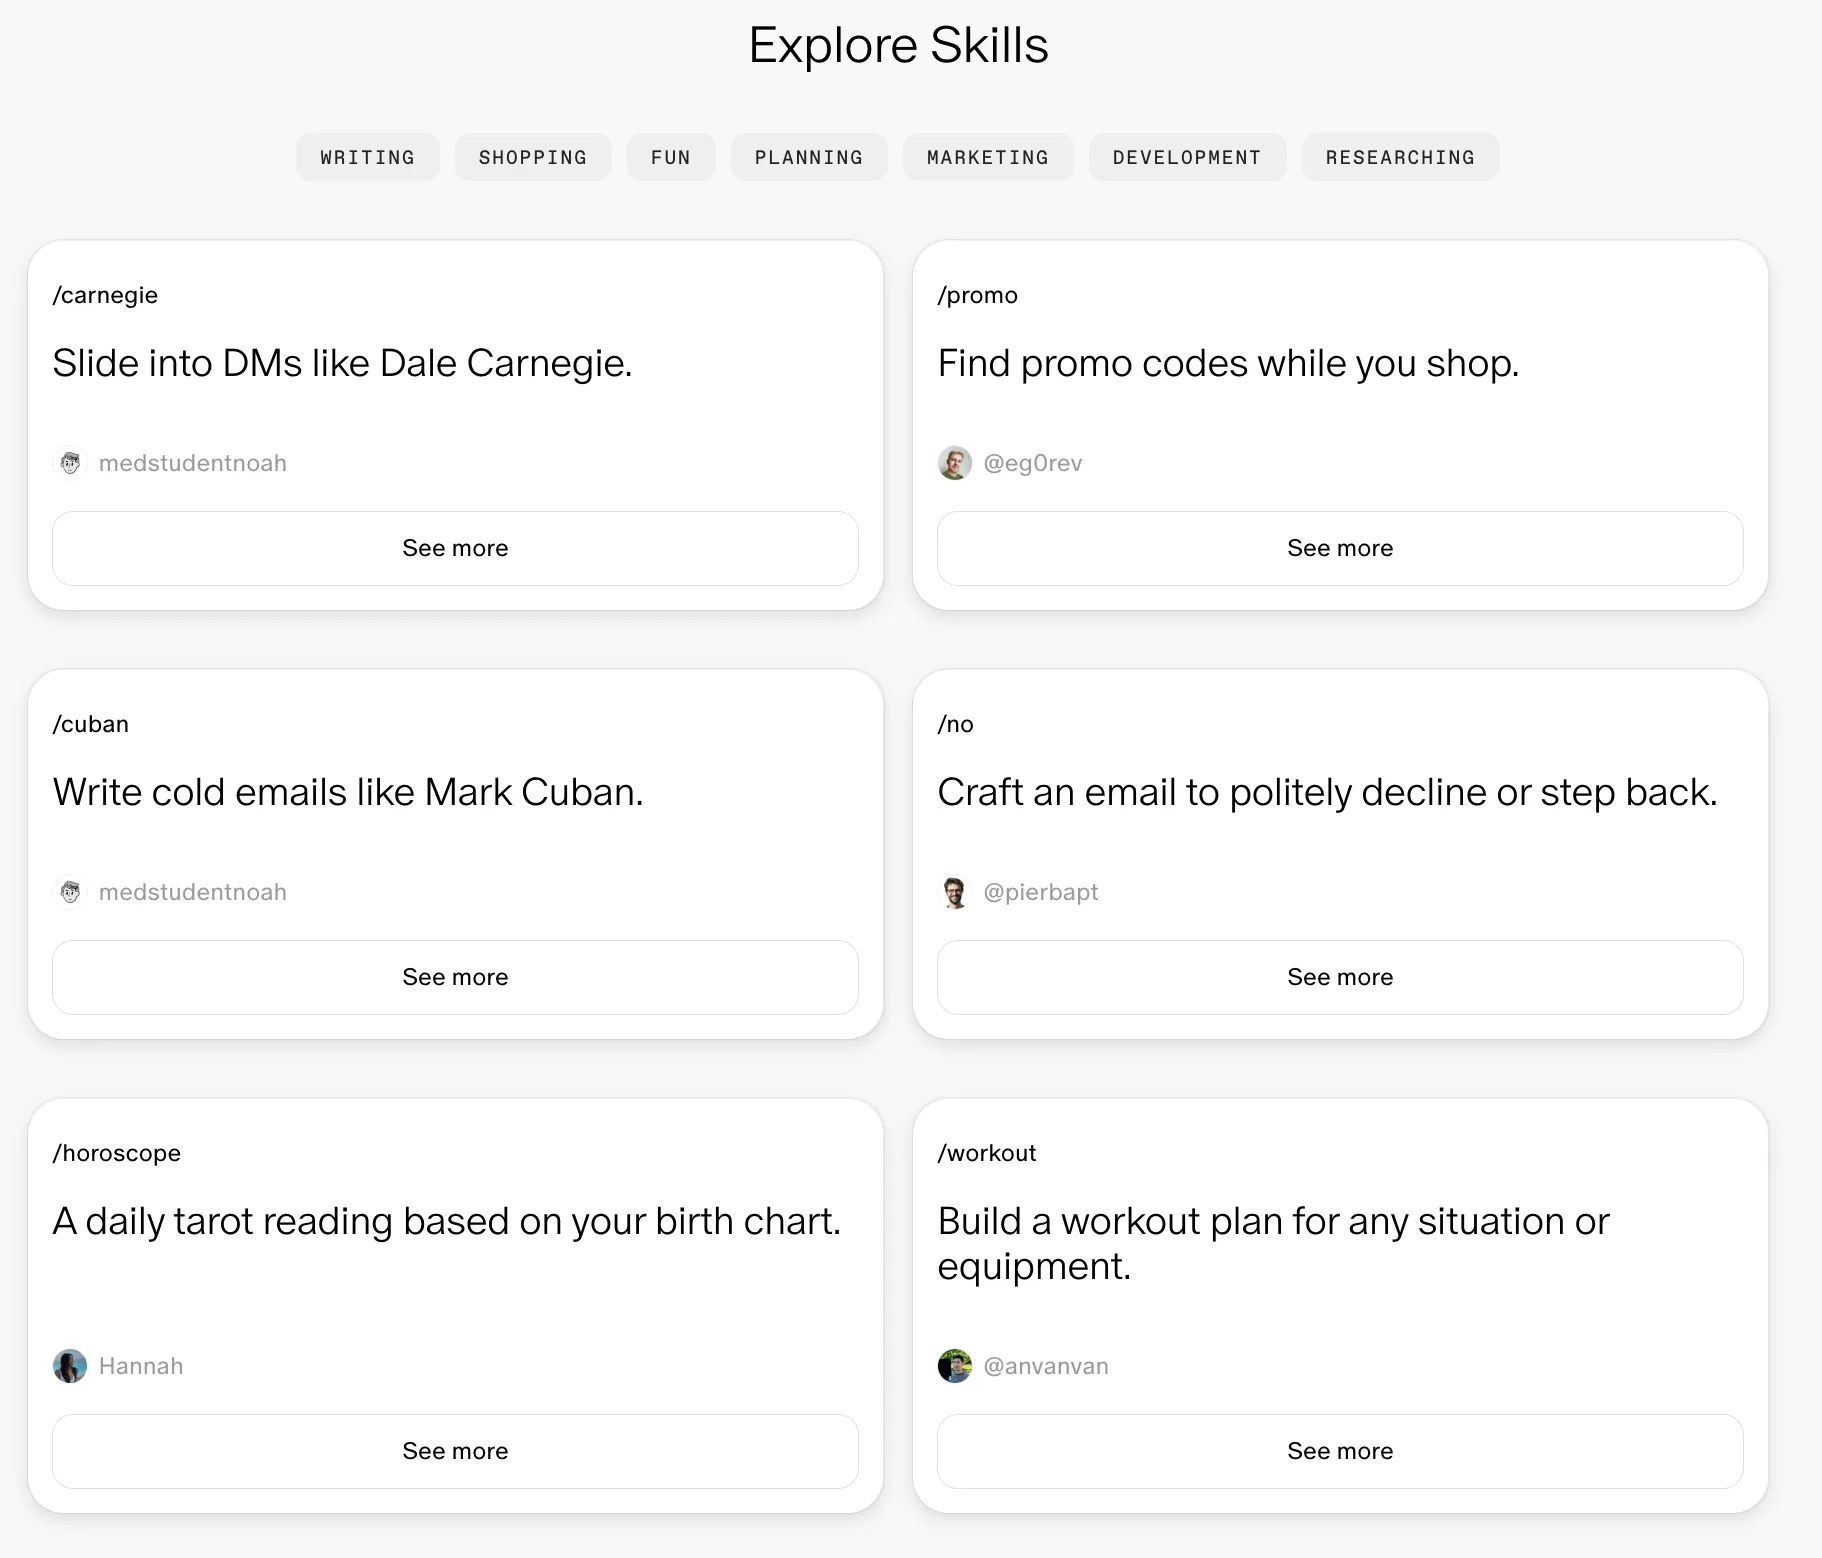Choose the Marketing category filter
1822x1558 pixels.
pyautogui.click(x=987, y=157)
